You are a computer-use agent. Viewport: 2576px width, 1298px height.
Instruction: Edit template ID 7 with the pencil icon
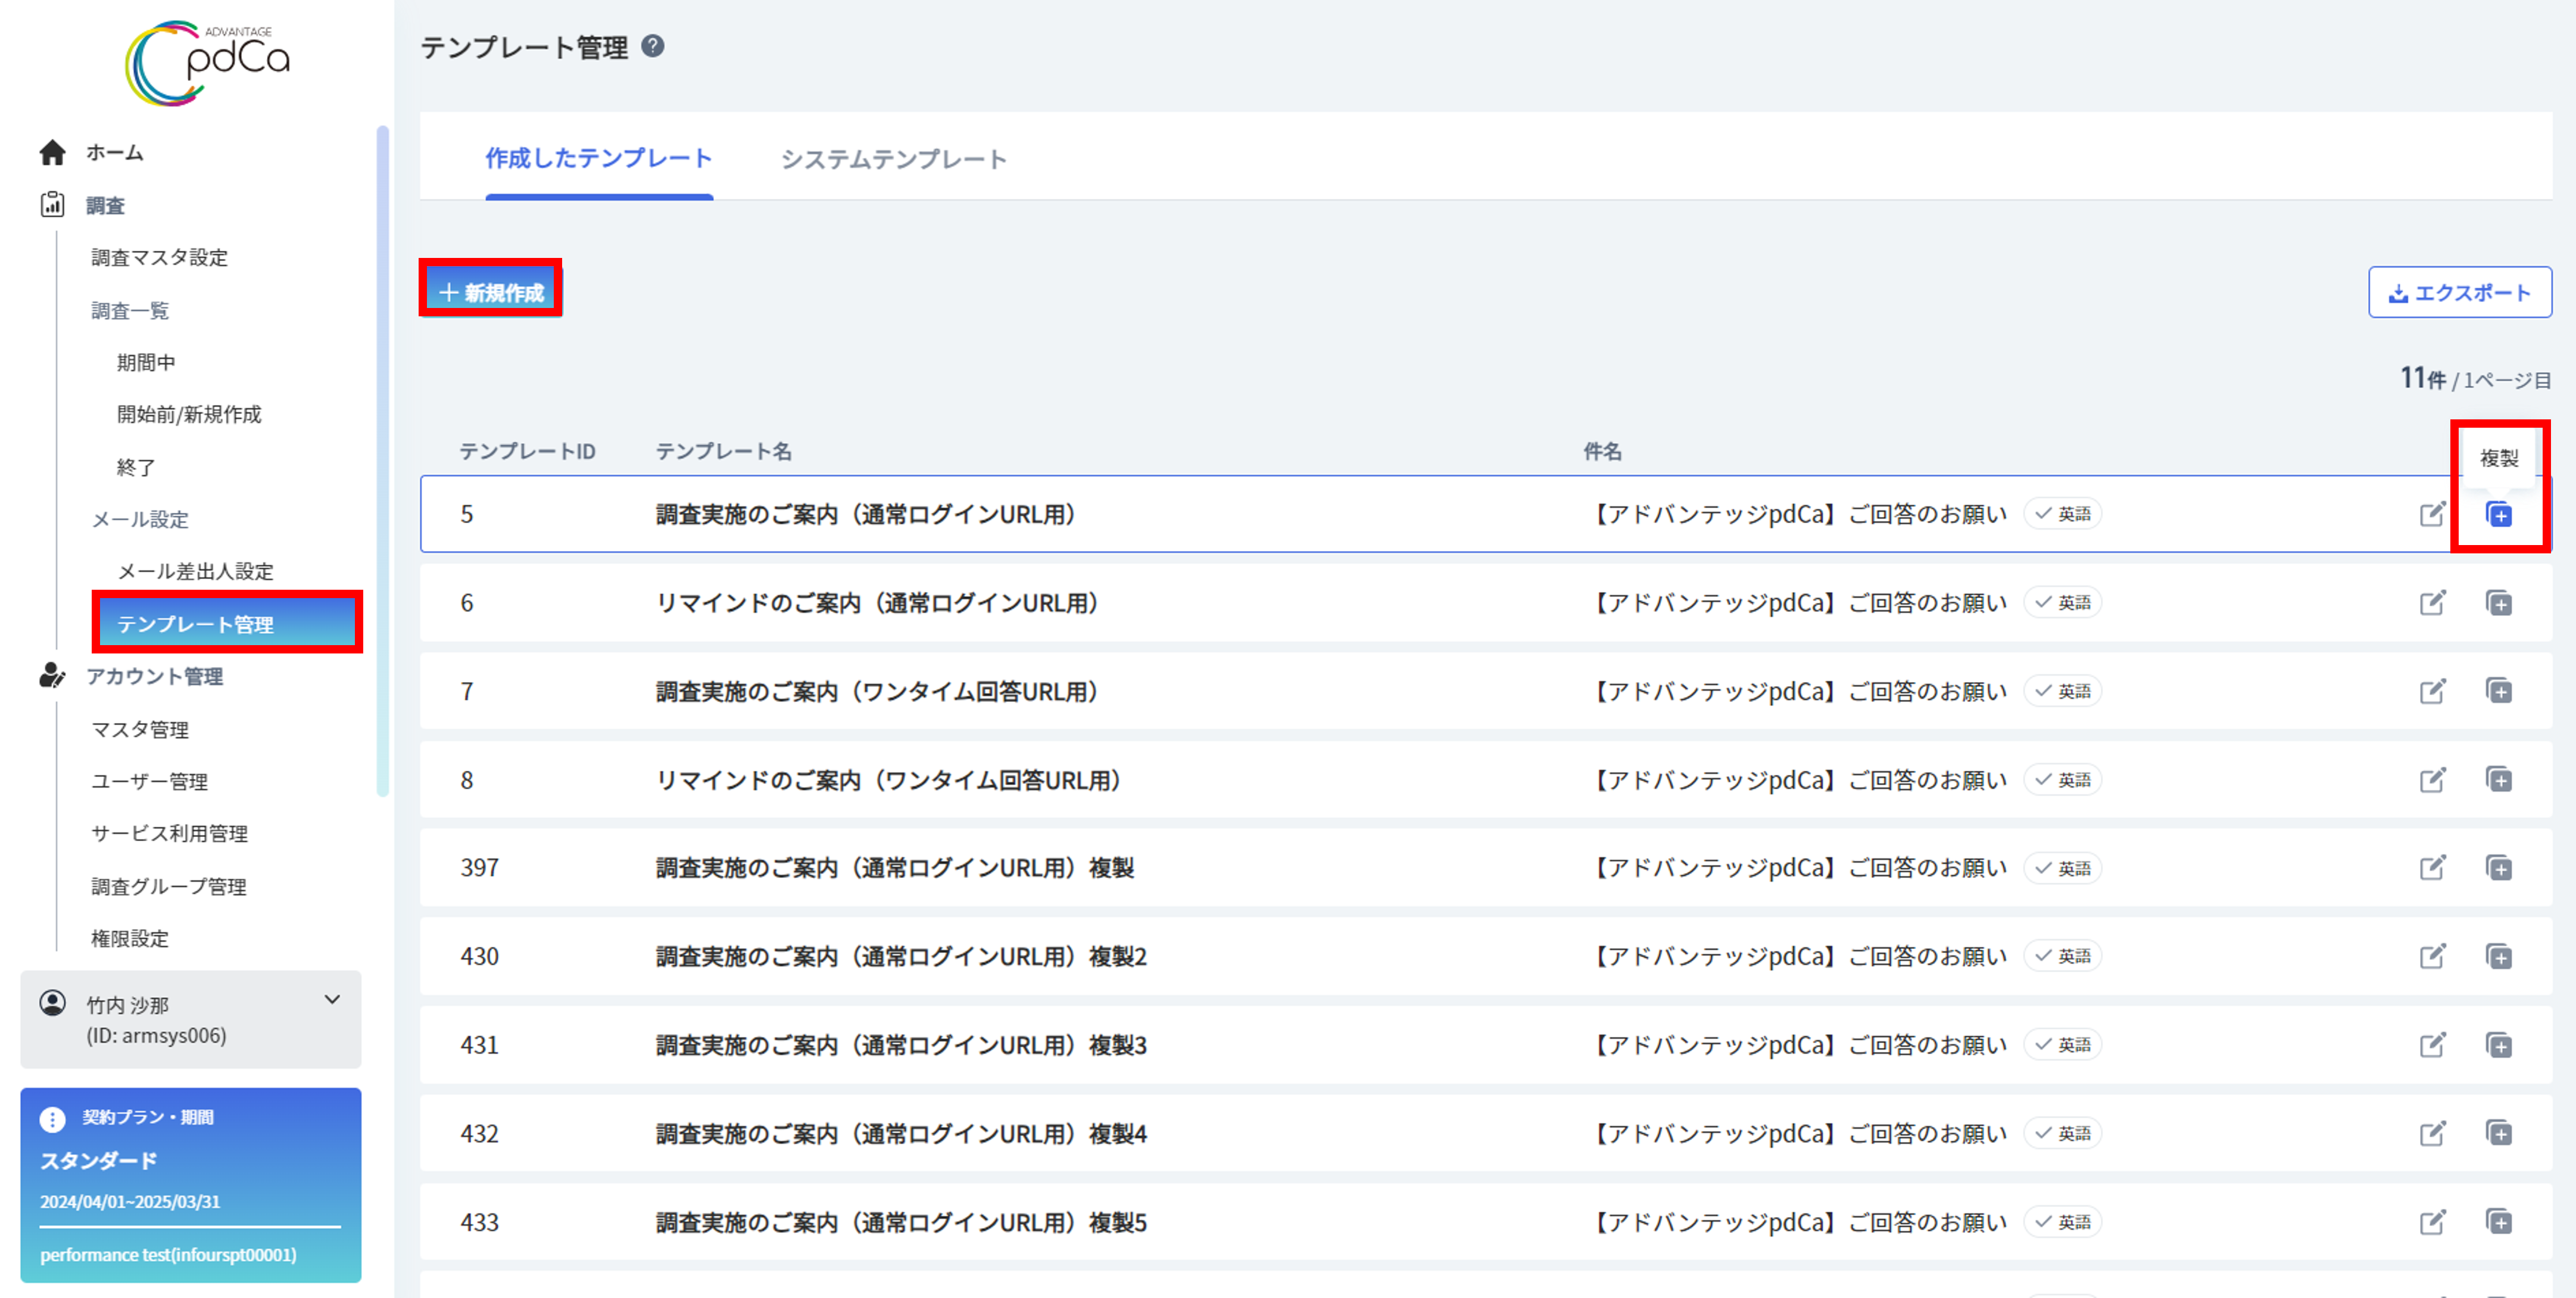click(2432, 691)
